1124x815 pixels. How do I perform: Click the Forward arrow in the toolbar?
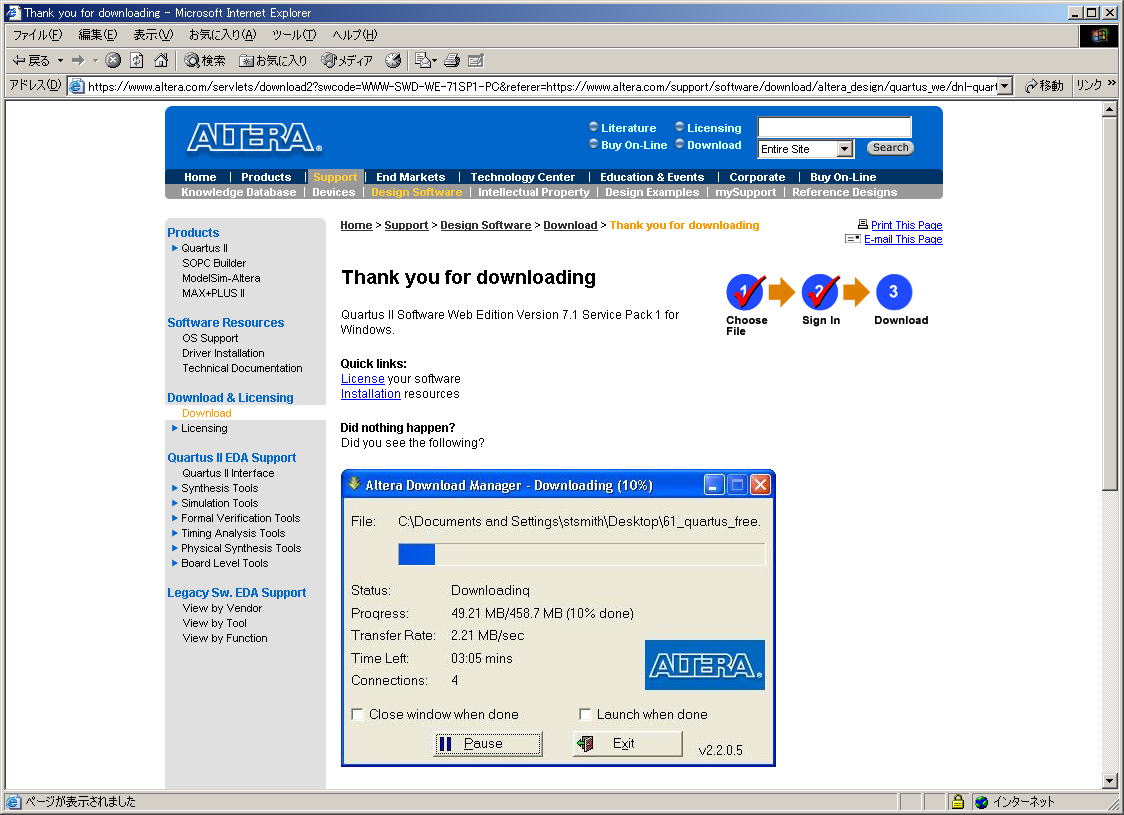click(x=78, y=60)
